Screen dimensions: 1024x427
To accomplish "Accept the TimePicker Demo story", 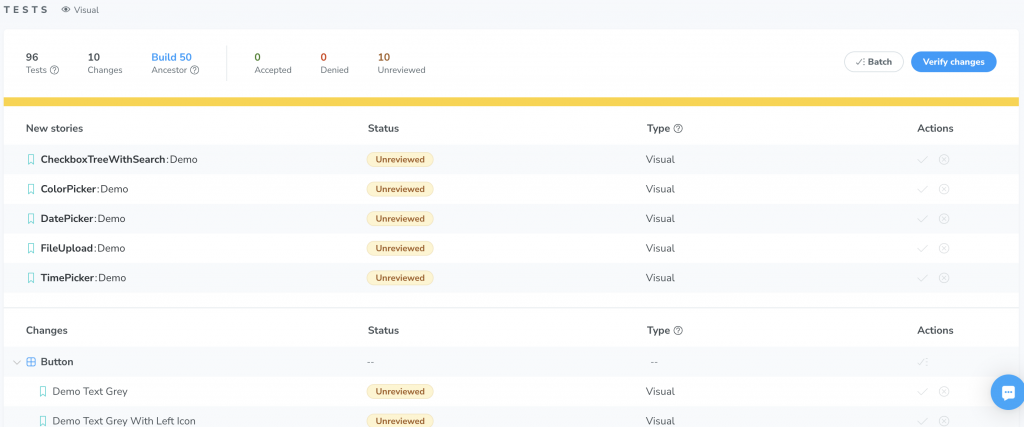I will point(922,277).
